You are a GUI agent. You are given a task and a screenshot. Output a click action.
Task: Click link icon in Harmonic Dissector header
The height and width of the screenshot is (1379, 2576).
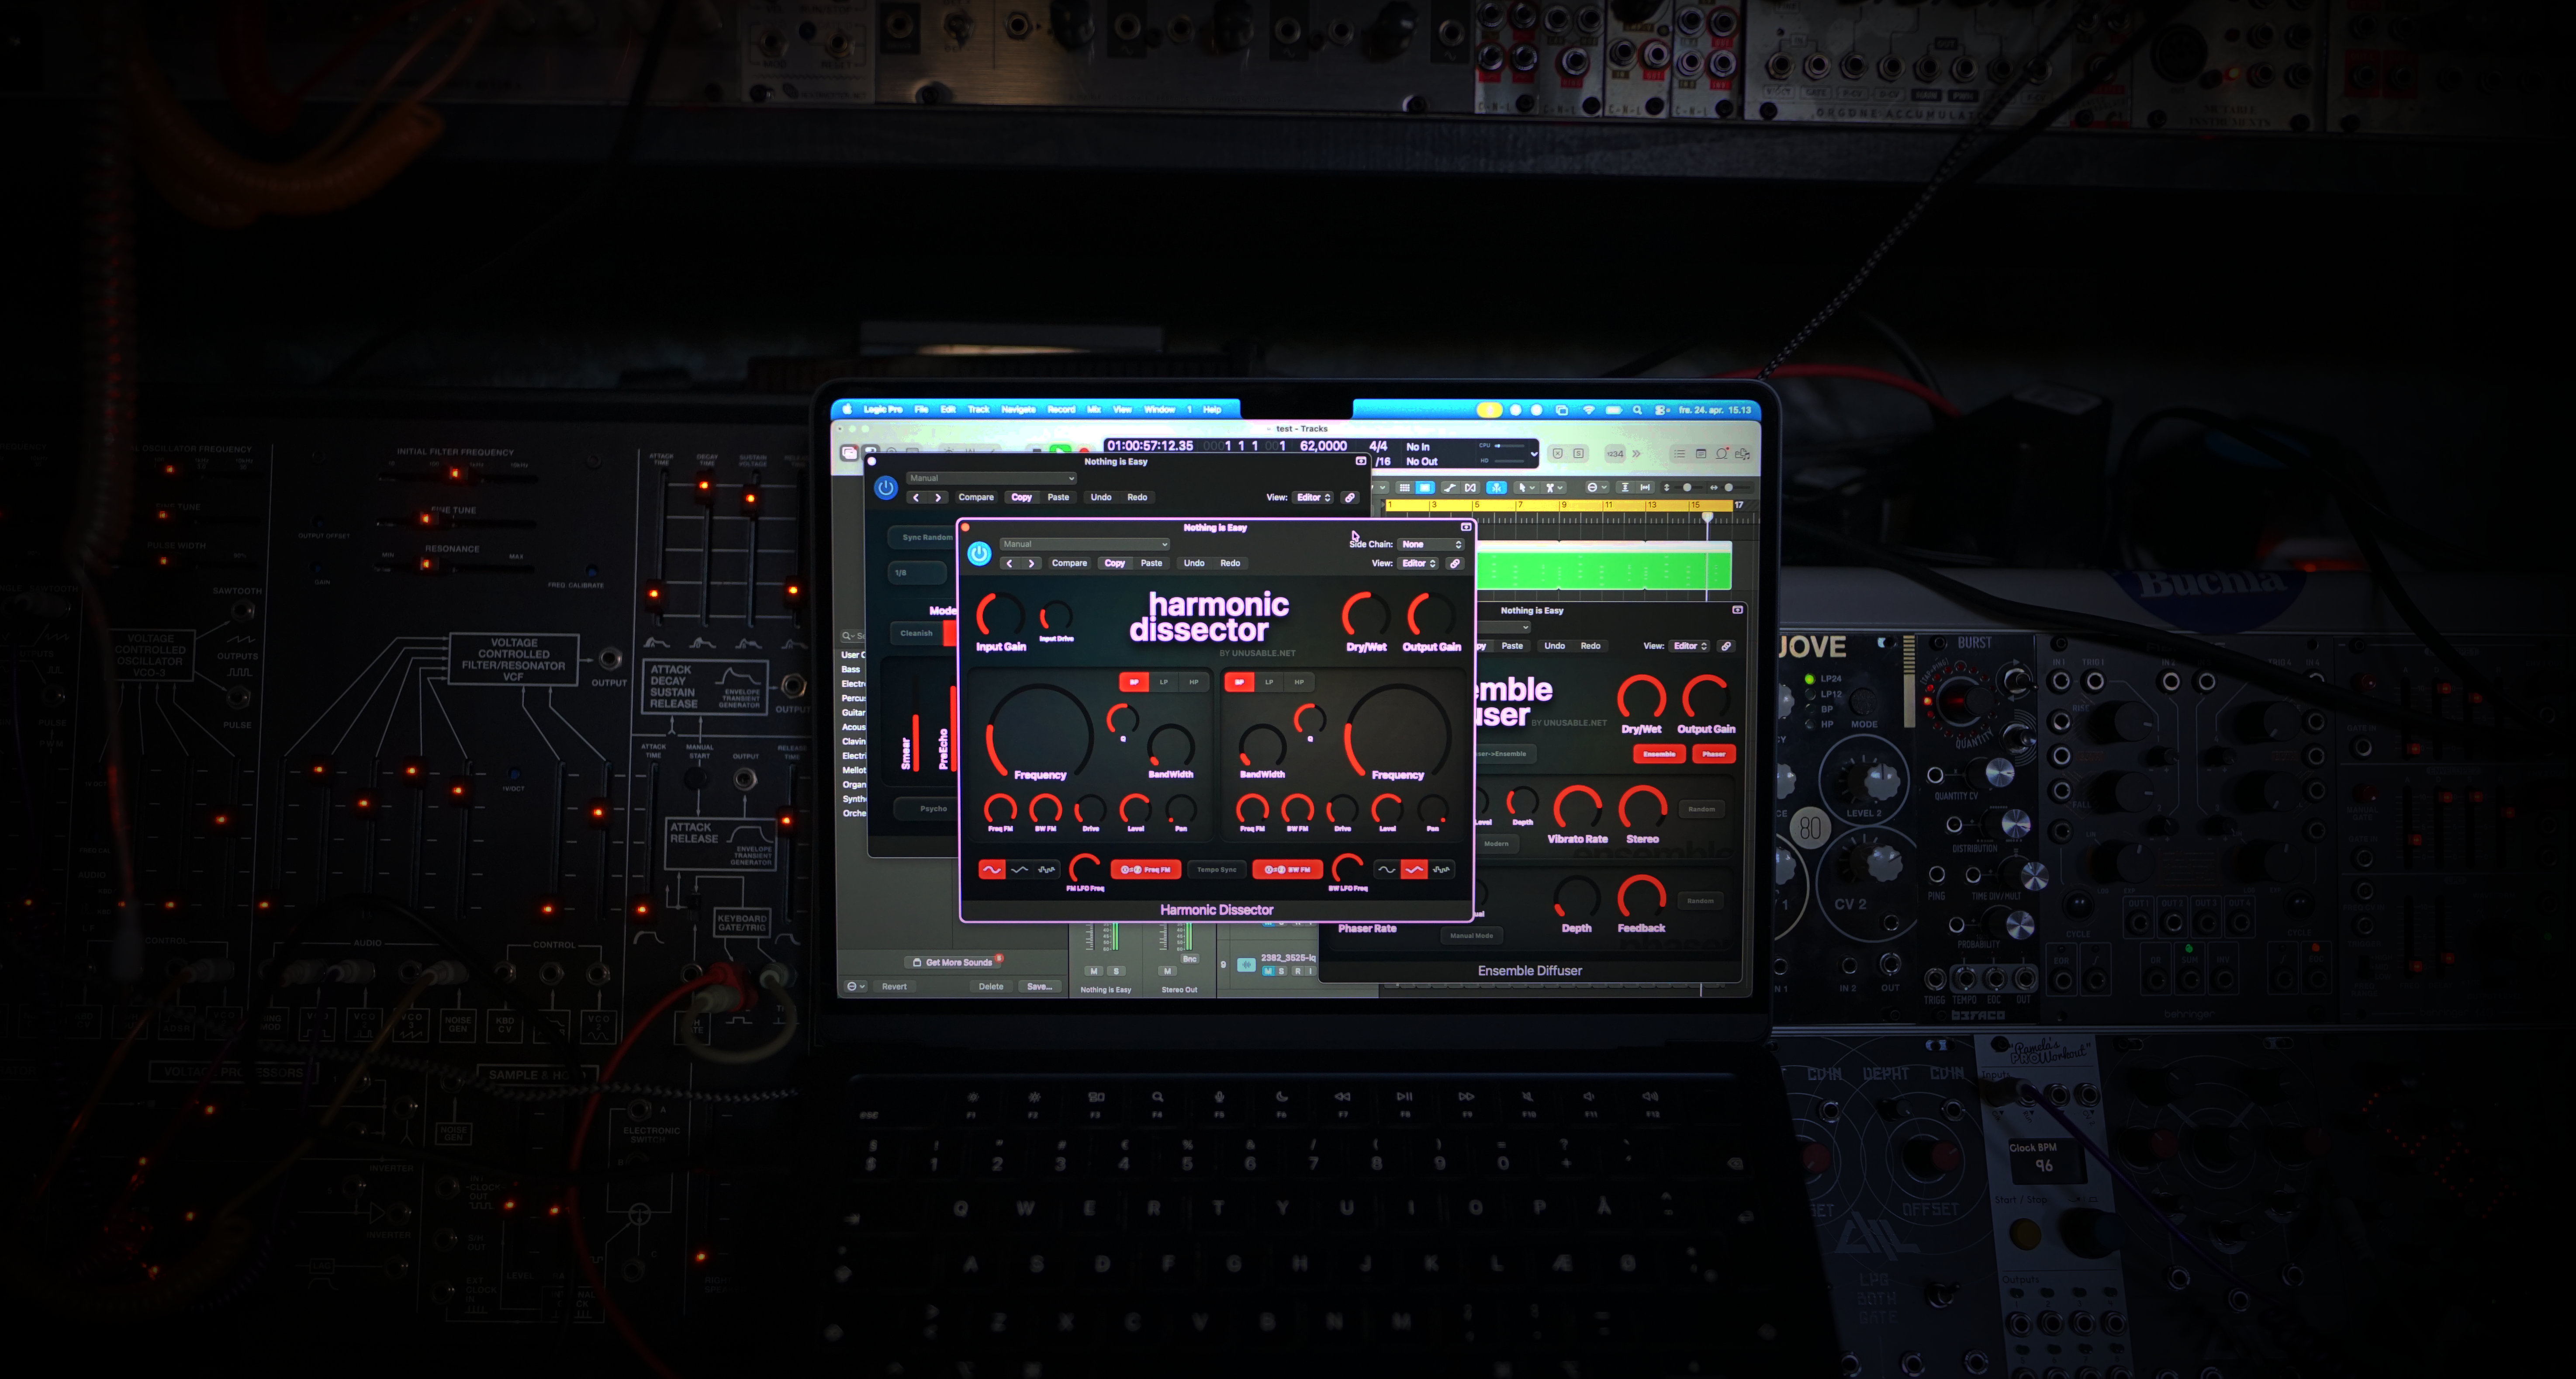click(x=1455, y=563)
